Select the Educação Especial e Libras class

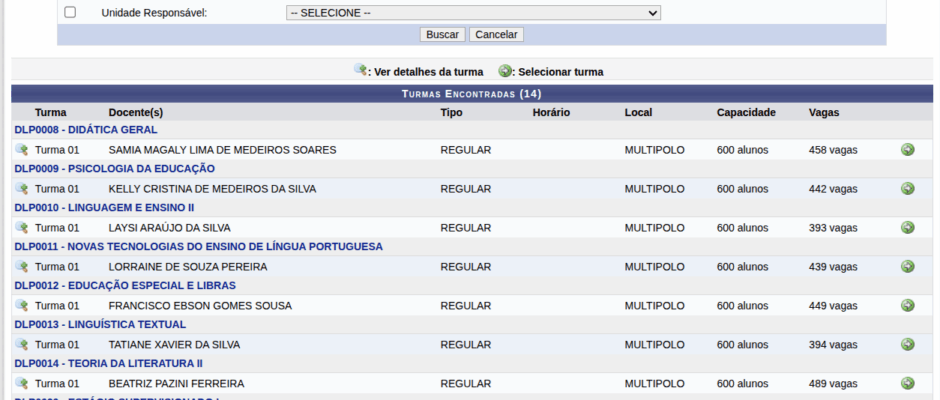click(x=907, y=306)
